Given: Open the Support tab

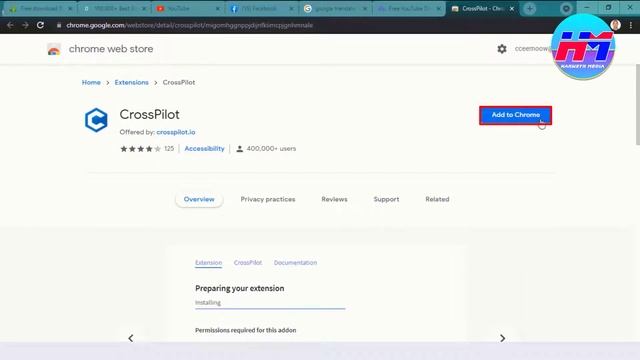Looking at the screenshot, I should 386,199.
